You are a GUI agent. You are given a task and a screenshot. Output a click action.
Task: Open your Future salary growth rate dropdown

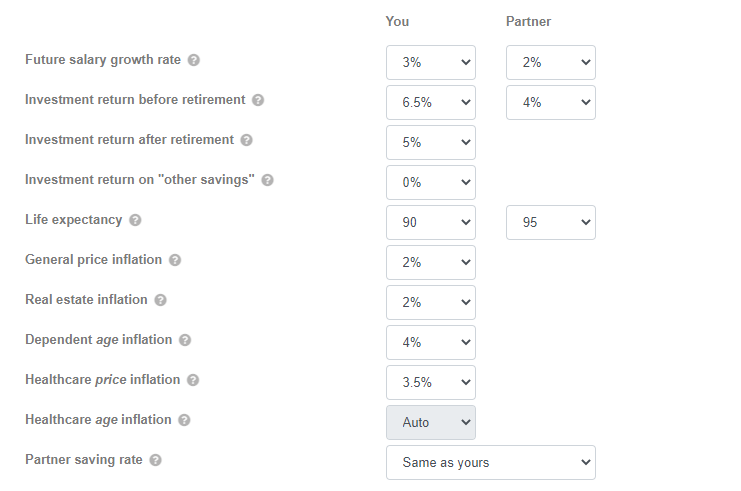(x=431, y=62)
